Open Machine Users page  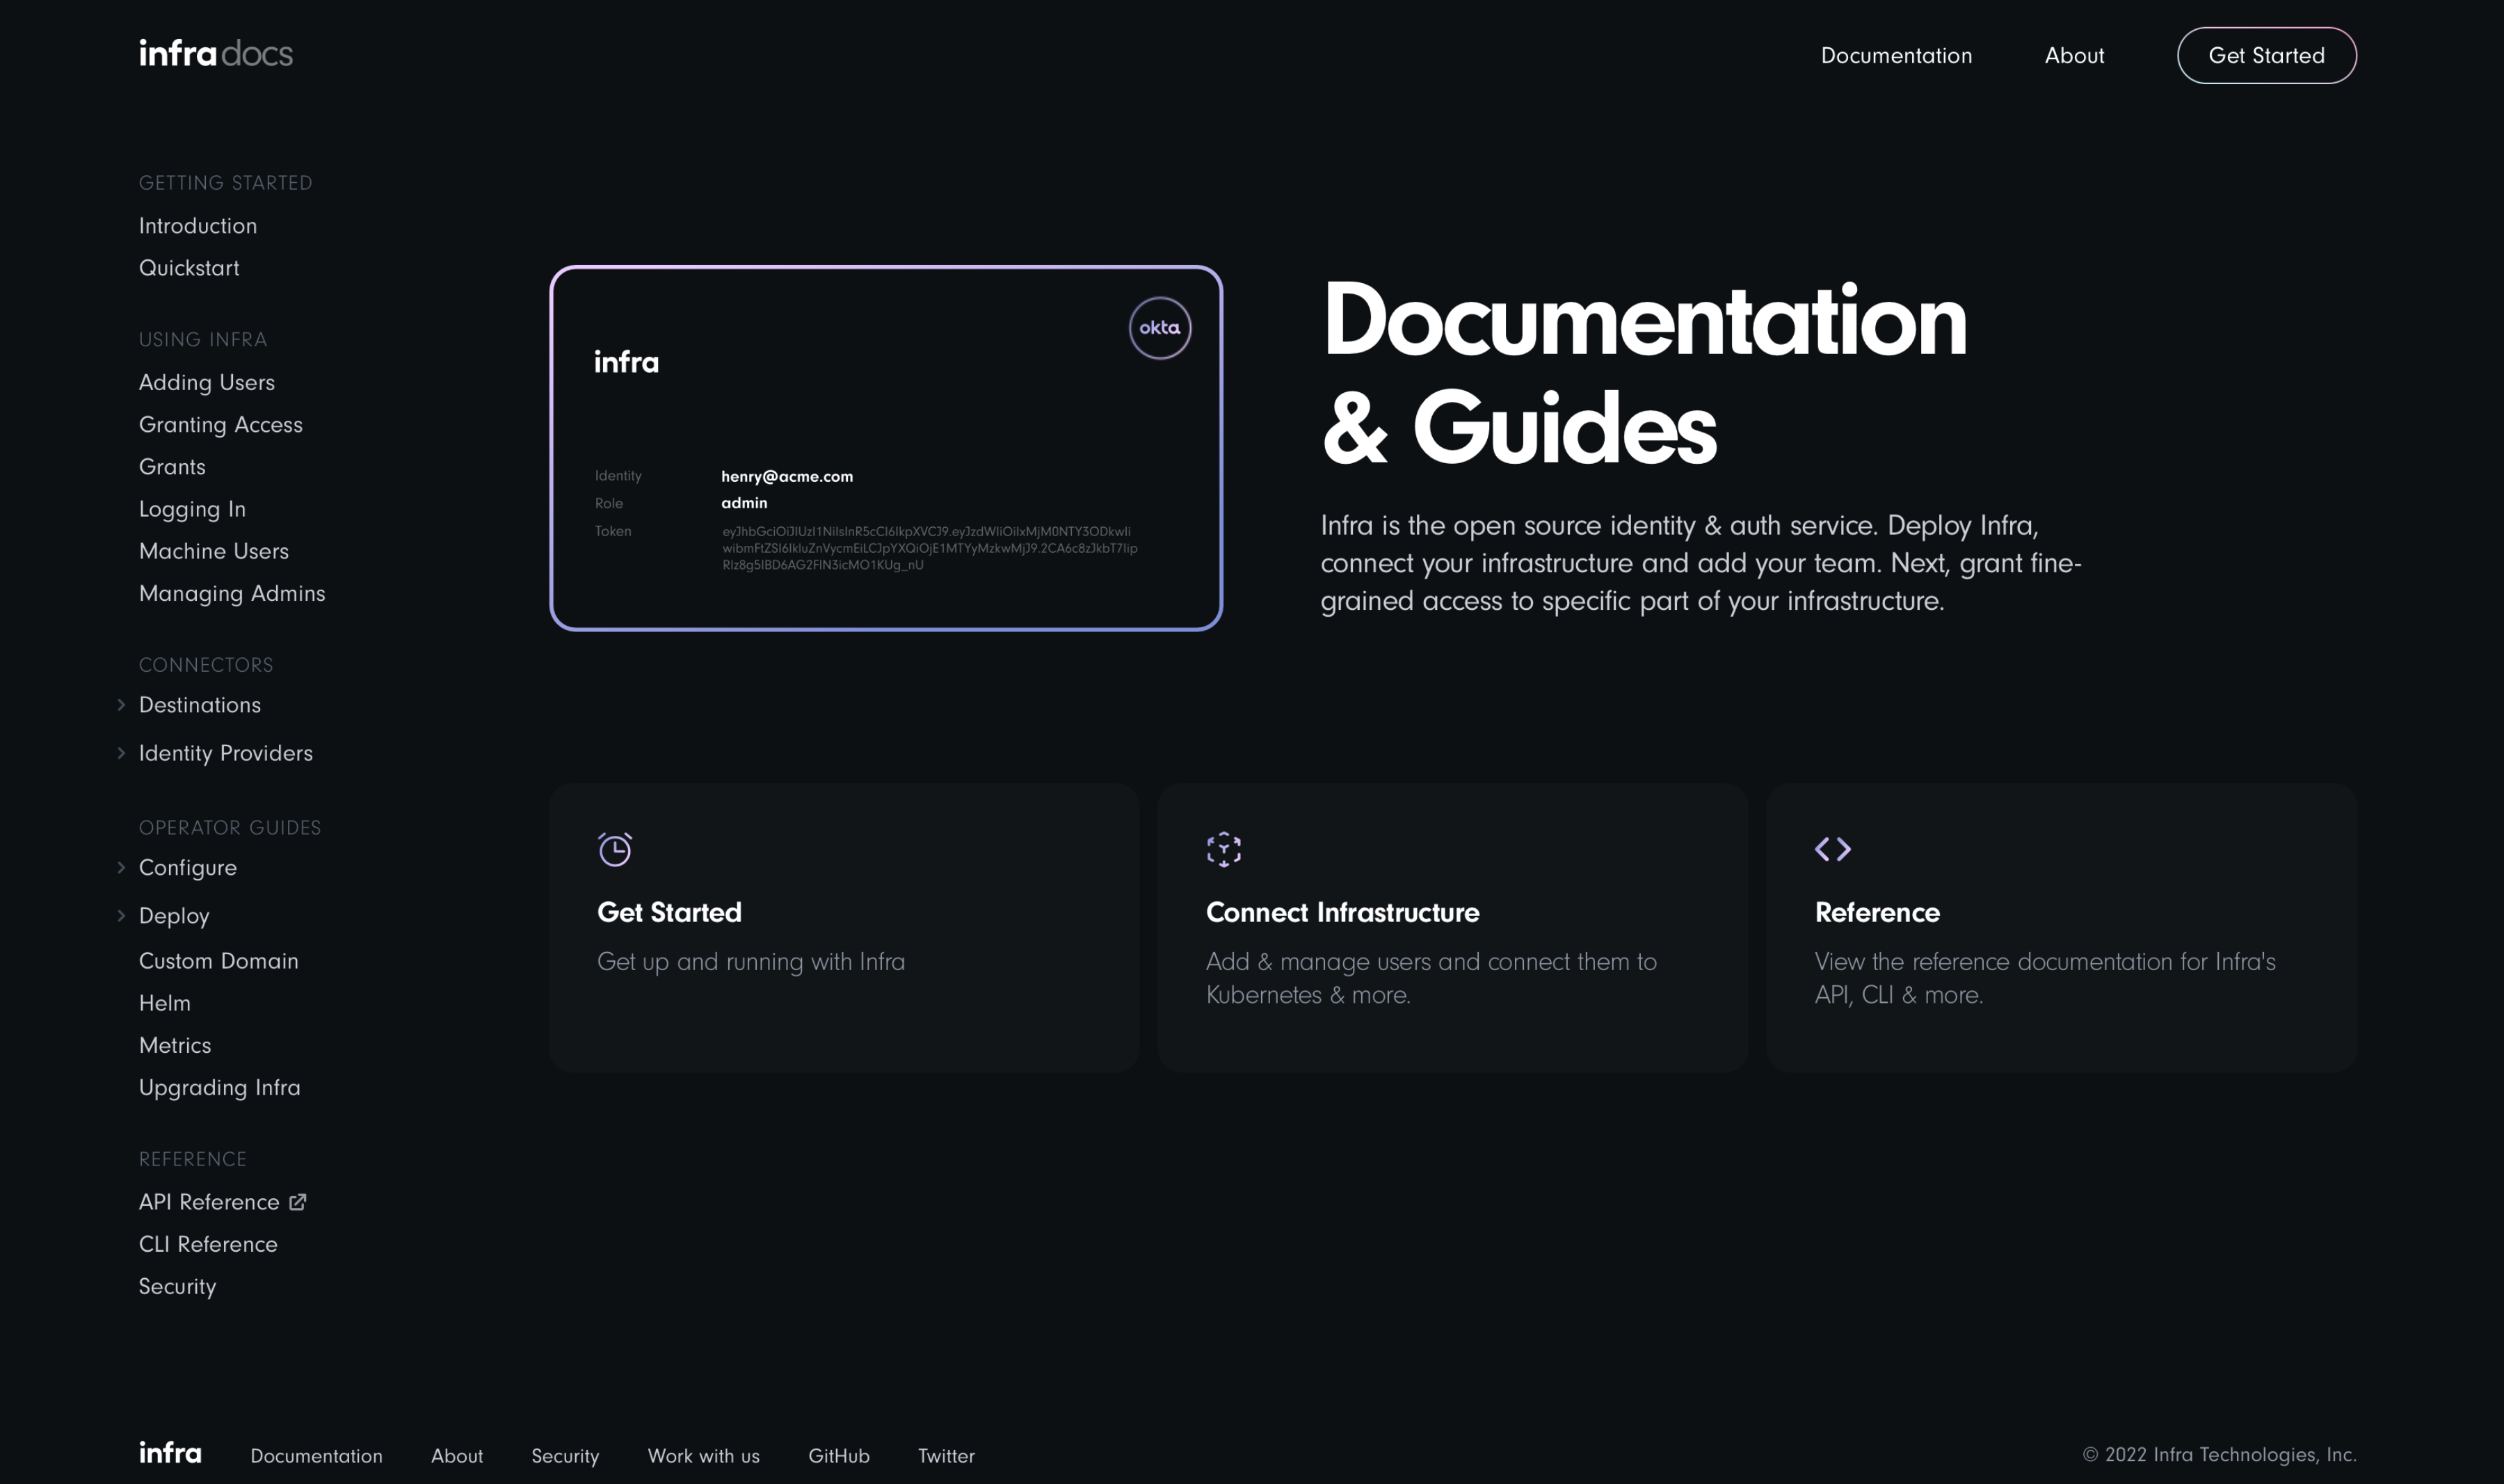point(214,551)
